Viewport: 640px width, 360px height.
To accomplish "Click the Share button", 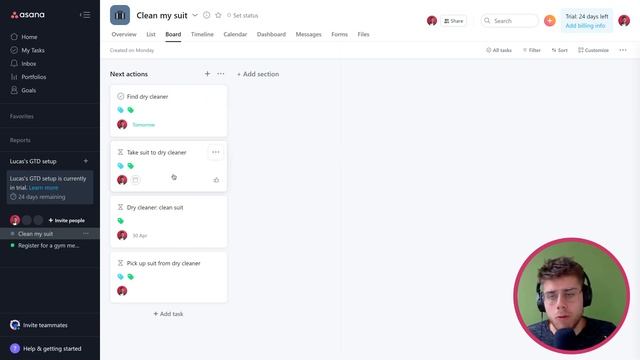I will click(x=453, y=21).
